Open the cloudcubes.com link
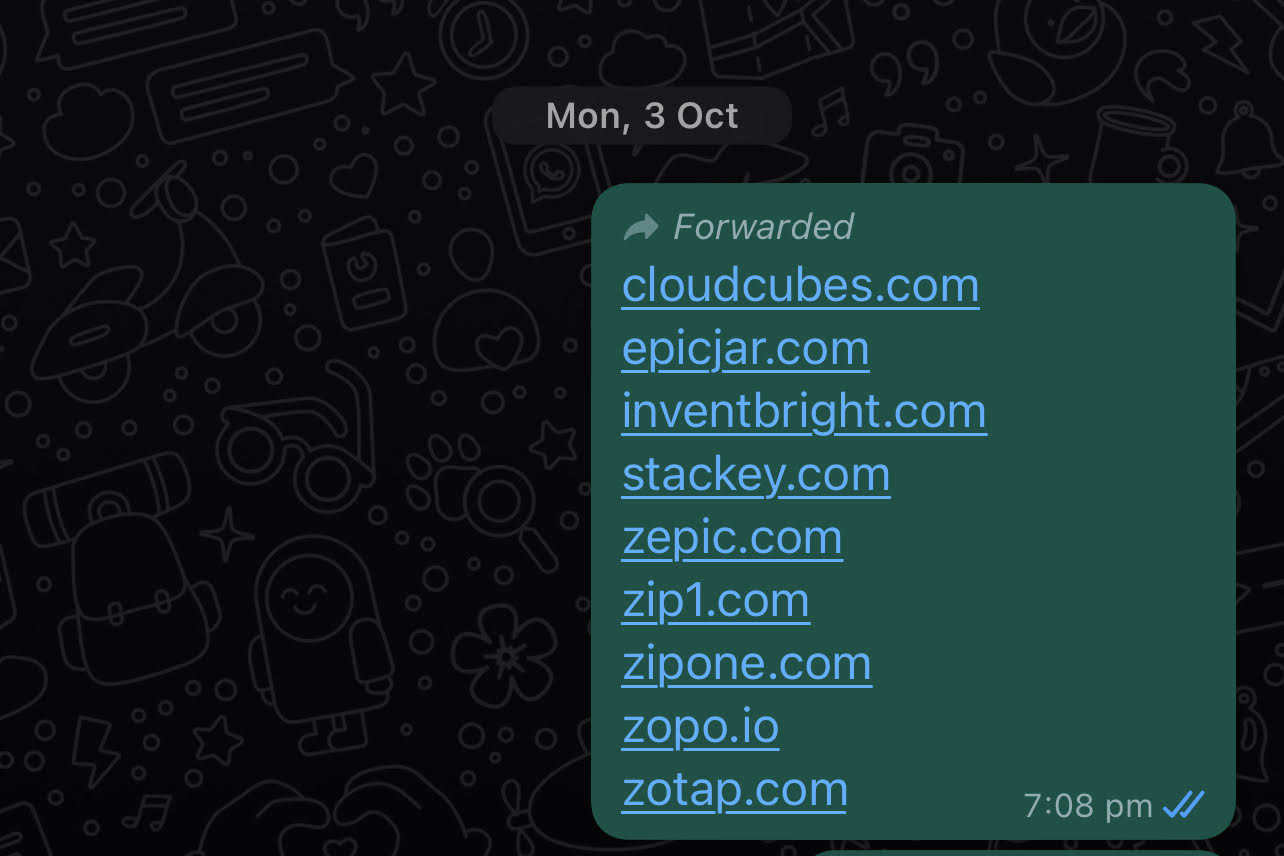This screenshot has height=856, width=1284. tap(799, 285)
